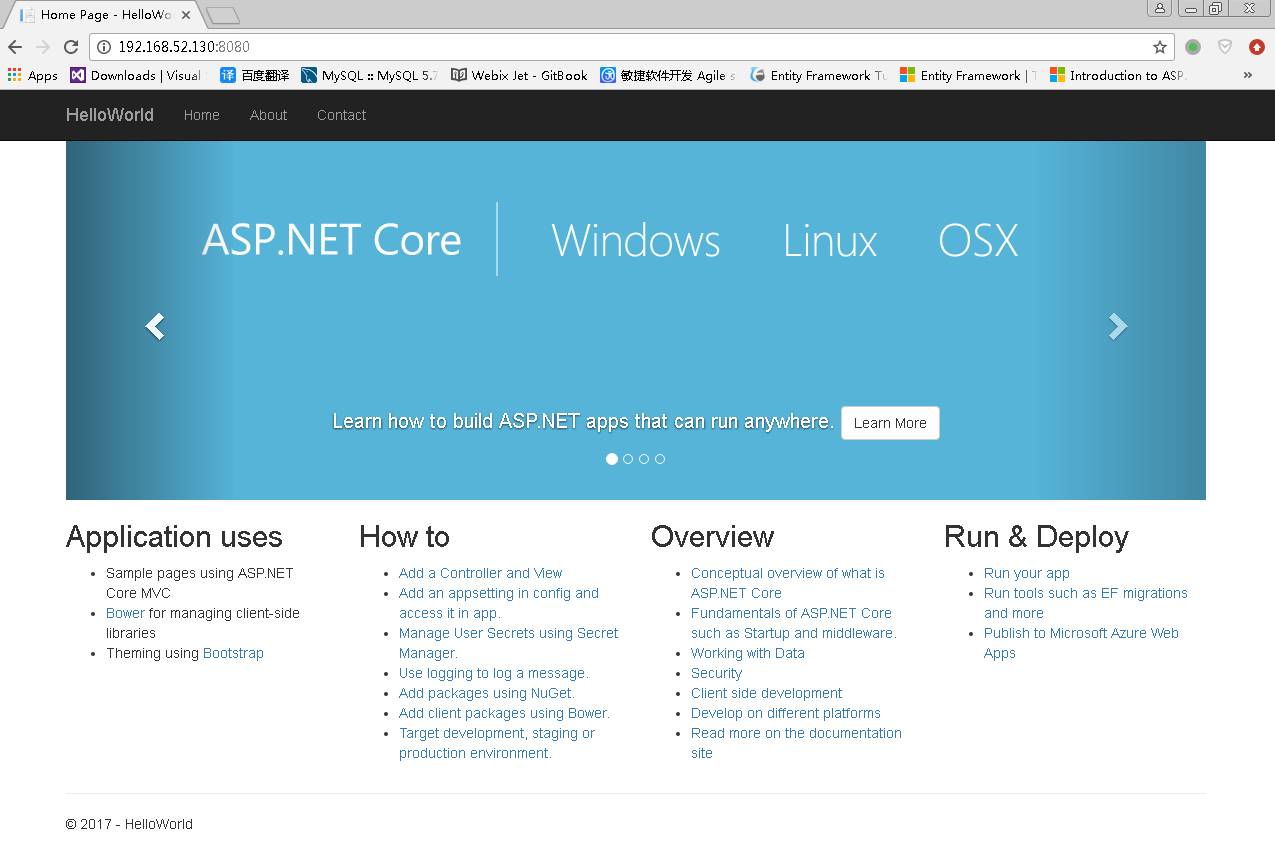Close the Home Page - HelloWorld tab
This screenshot has height=849, width=1275.
coord(185,15)
